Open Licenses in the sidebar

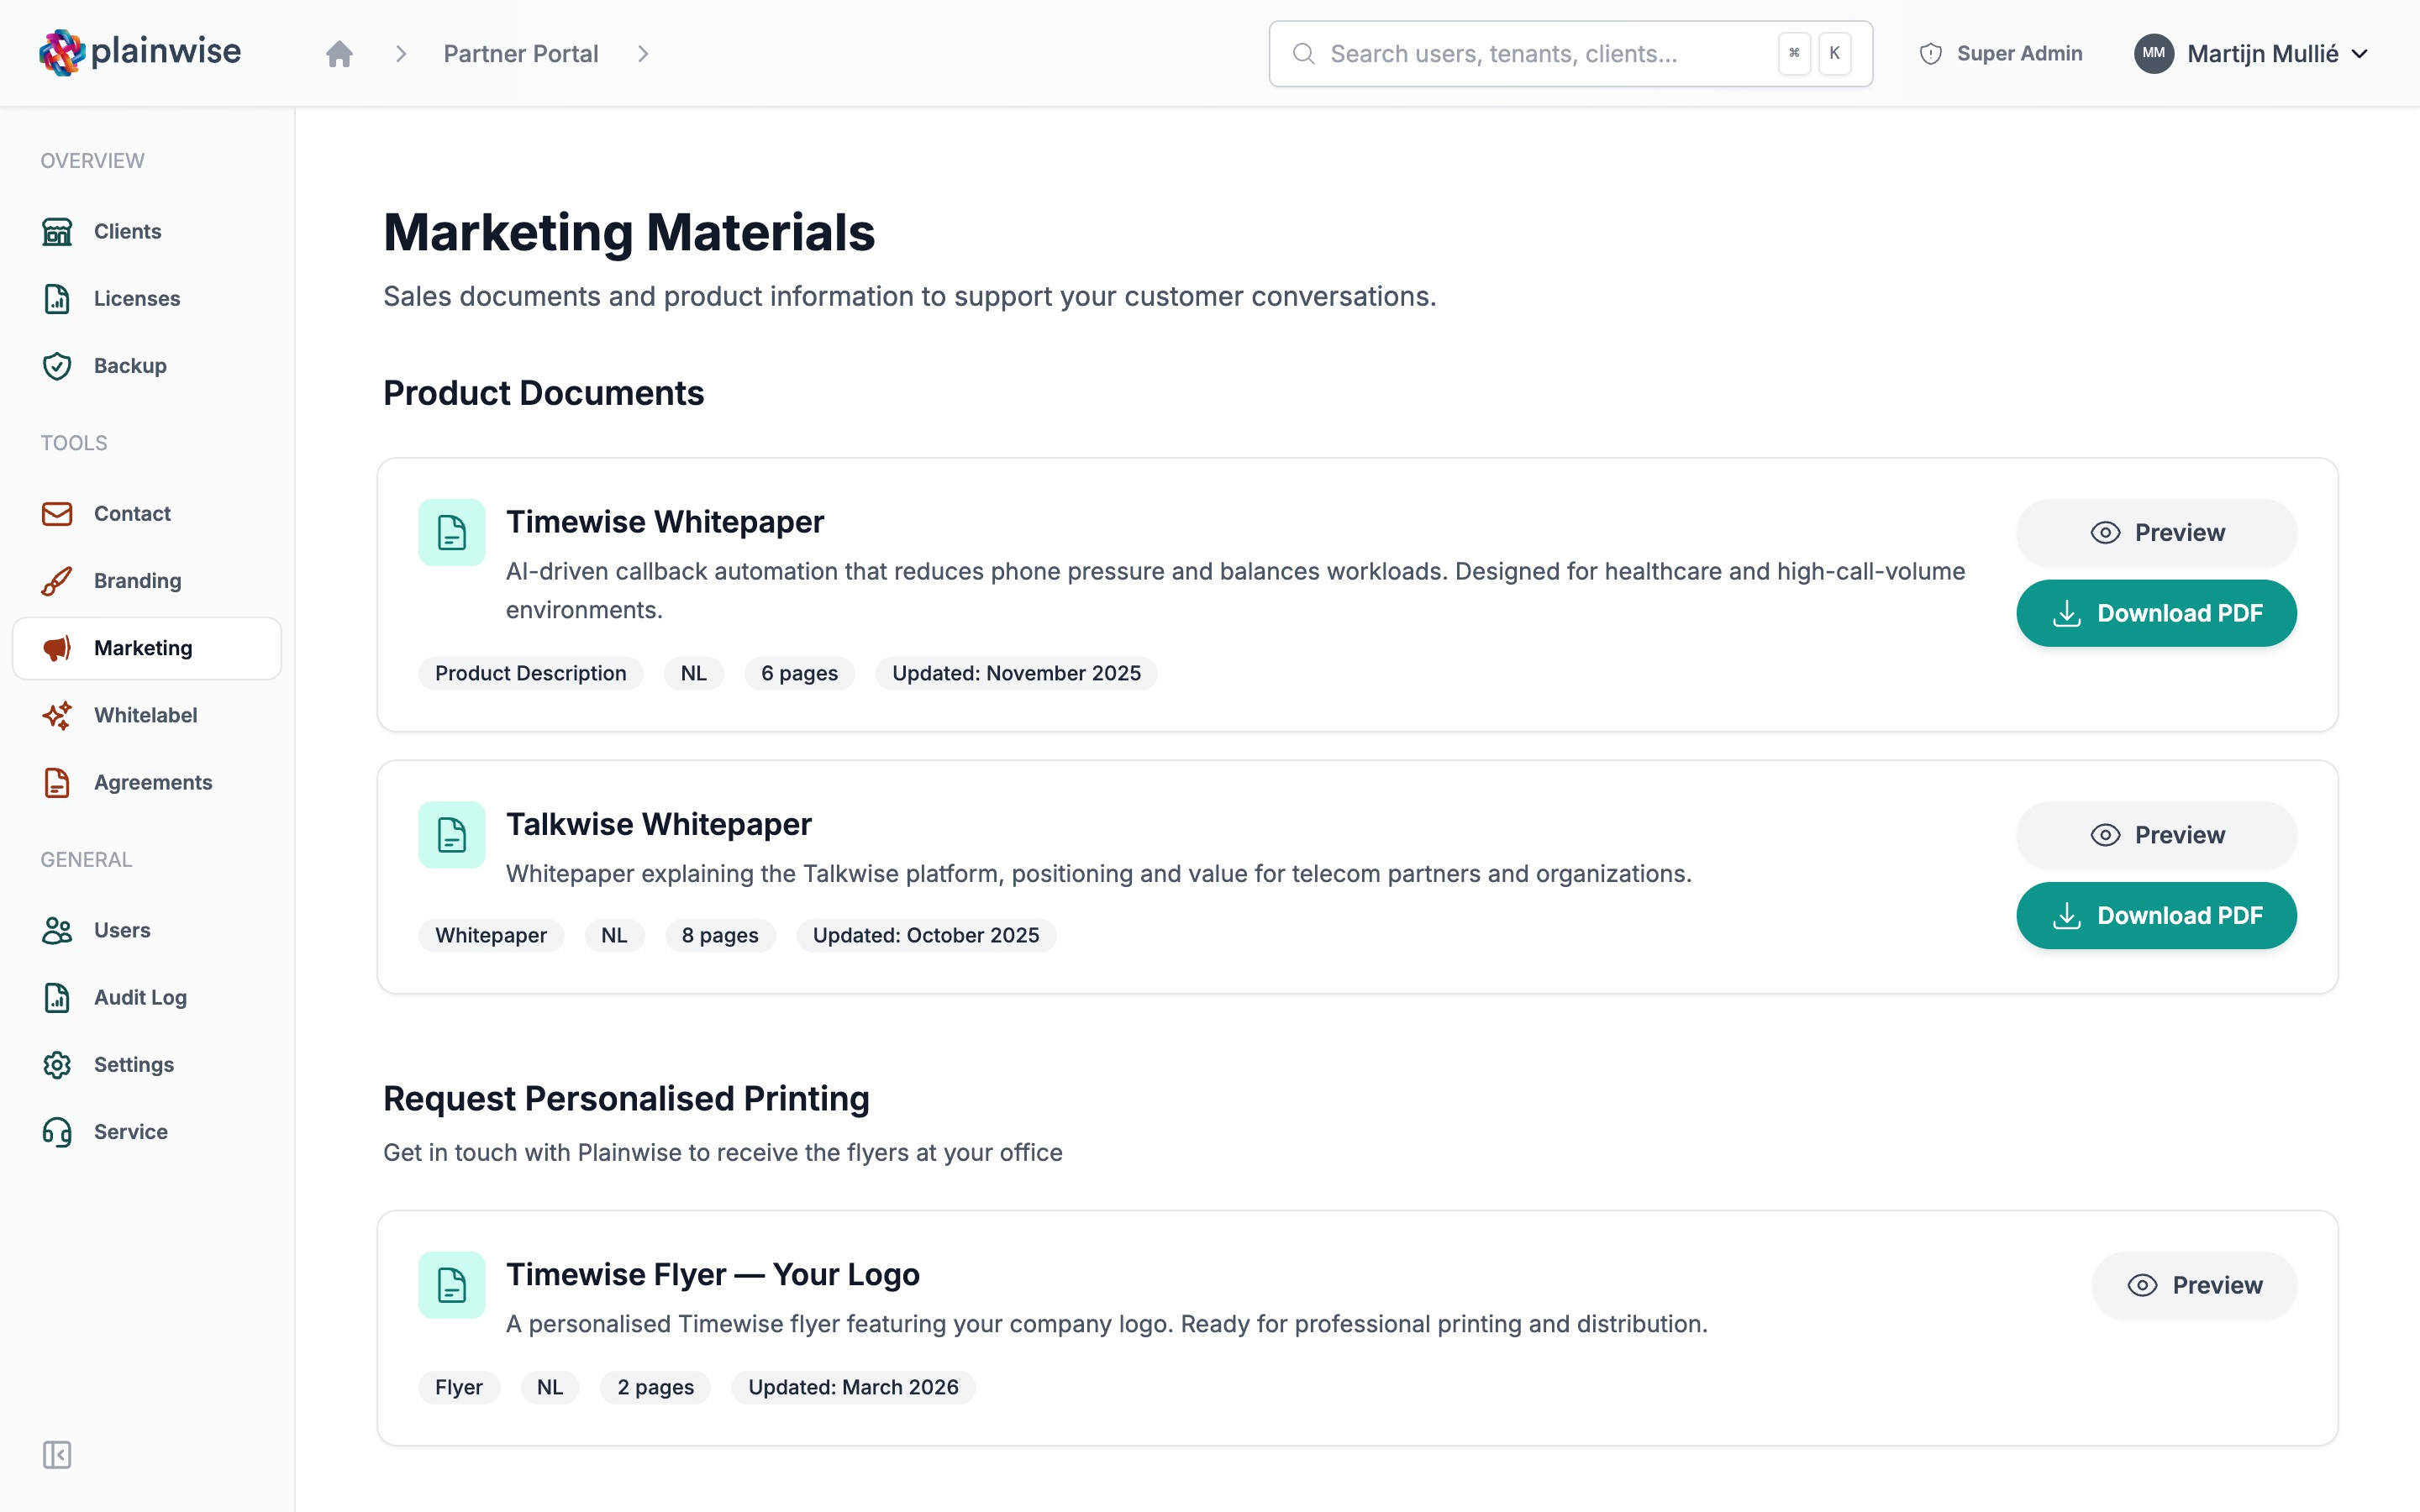(x=147, y=298)
